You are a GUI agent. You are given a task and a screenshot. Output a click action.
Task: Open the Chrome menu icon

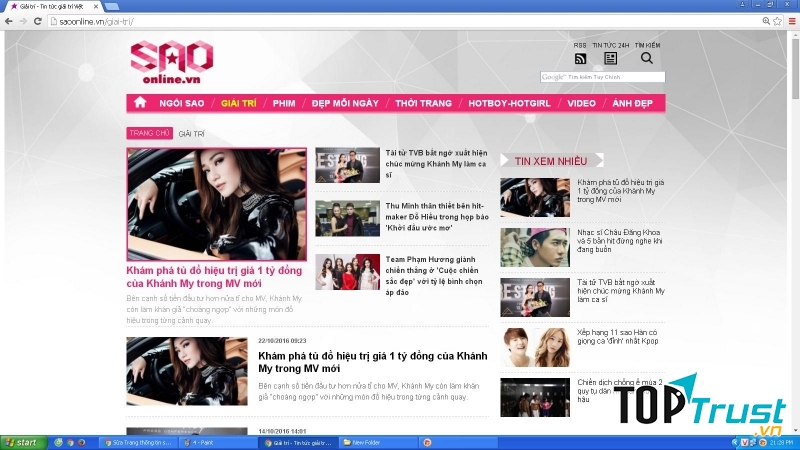coord(792,21)
